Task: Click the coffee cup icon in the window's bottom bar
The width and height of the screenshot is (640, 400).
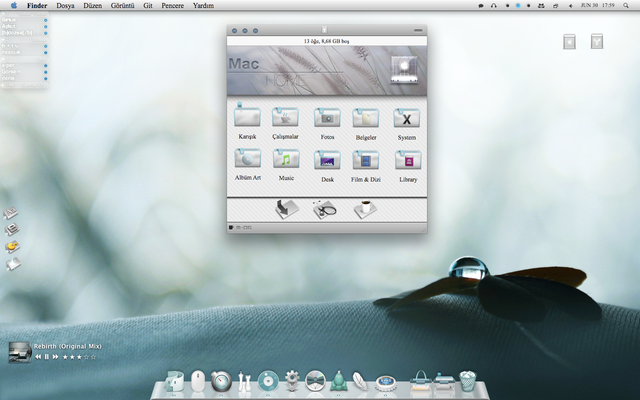Action: [365, 208]
